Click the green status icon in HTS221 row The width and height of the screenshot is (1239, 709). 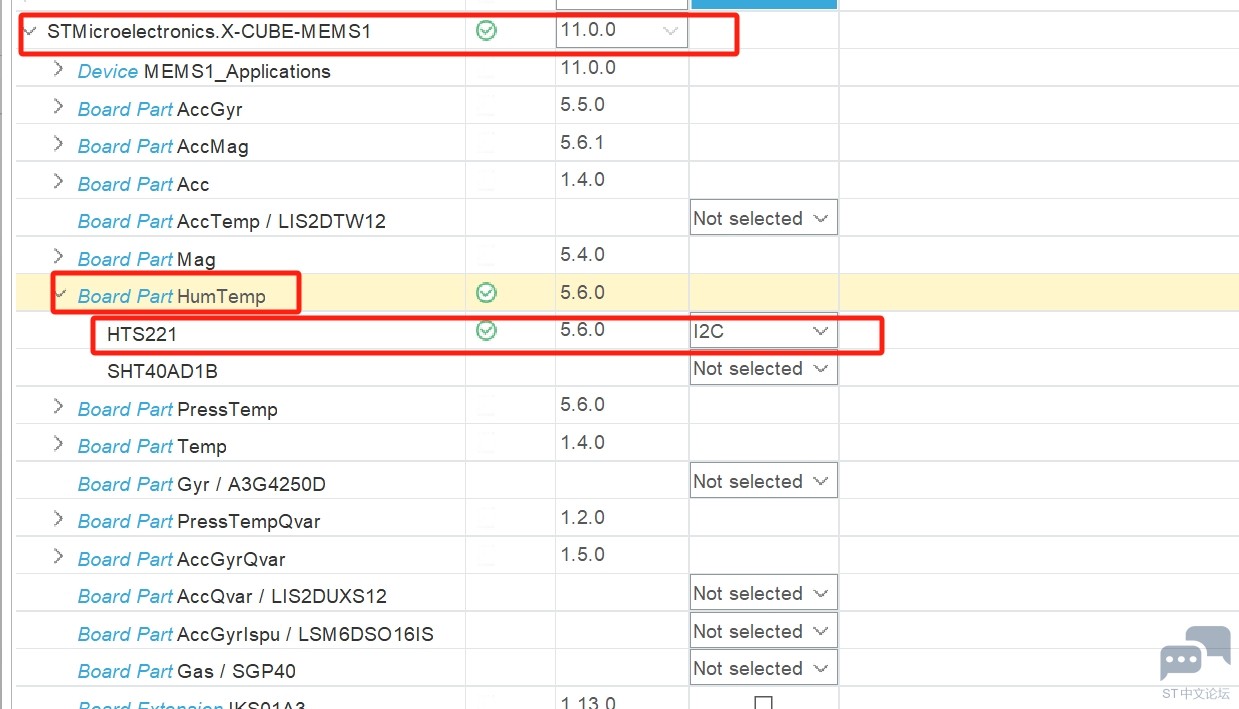tap(486, 330)
